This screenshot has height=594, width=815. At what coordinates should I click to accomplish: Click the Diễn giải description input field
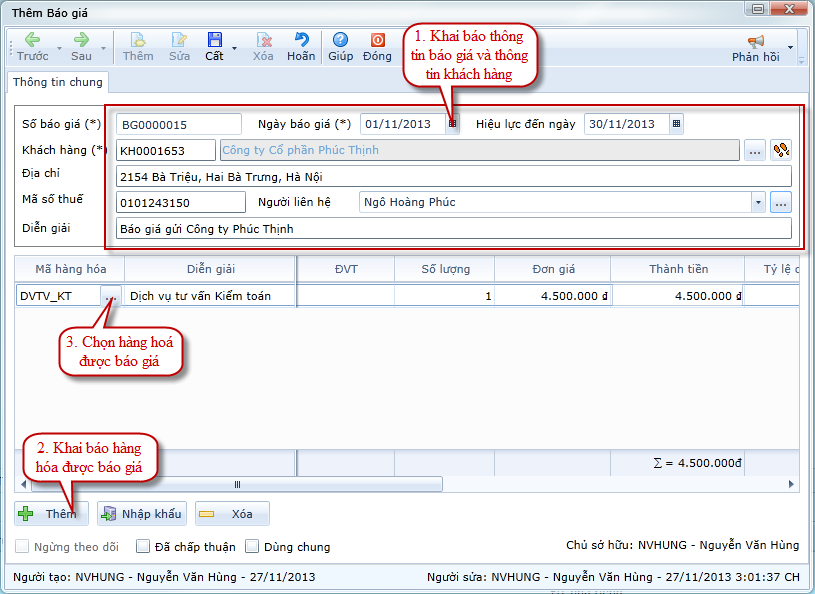click(x=453, y=228)
